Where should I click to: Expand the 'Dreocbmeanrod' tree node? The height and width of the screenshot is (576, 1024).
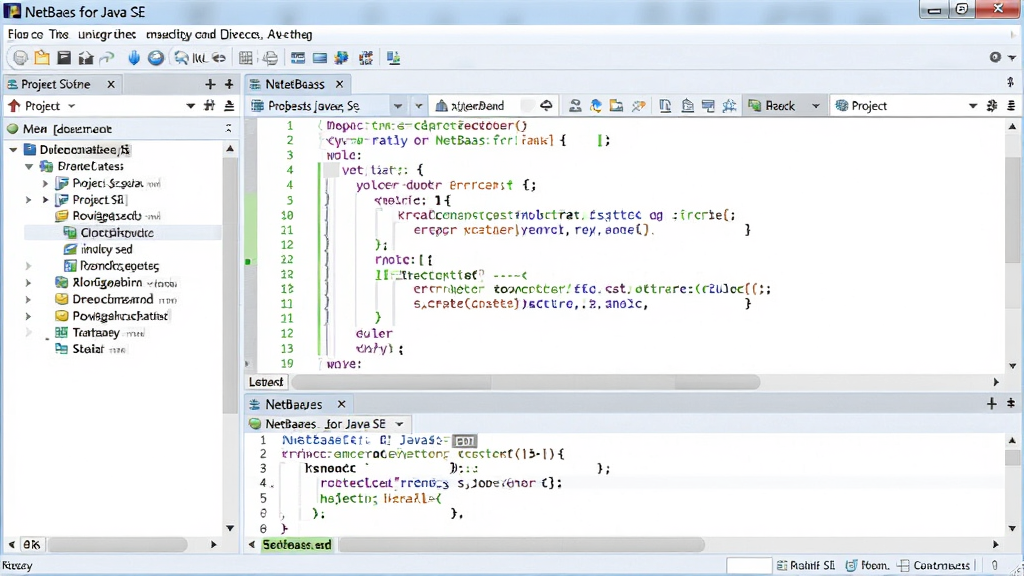28,300
